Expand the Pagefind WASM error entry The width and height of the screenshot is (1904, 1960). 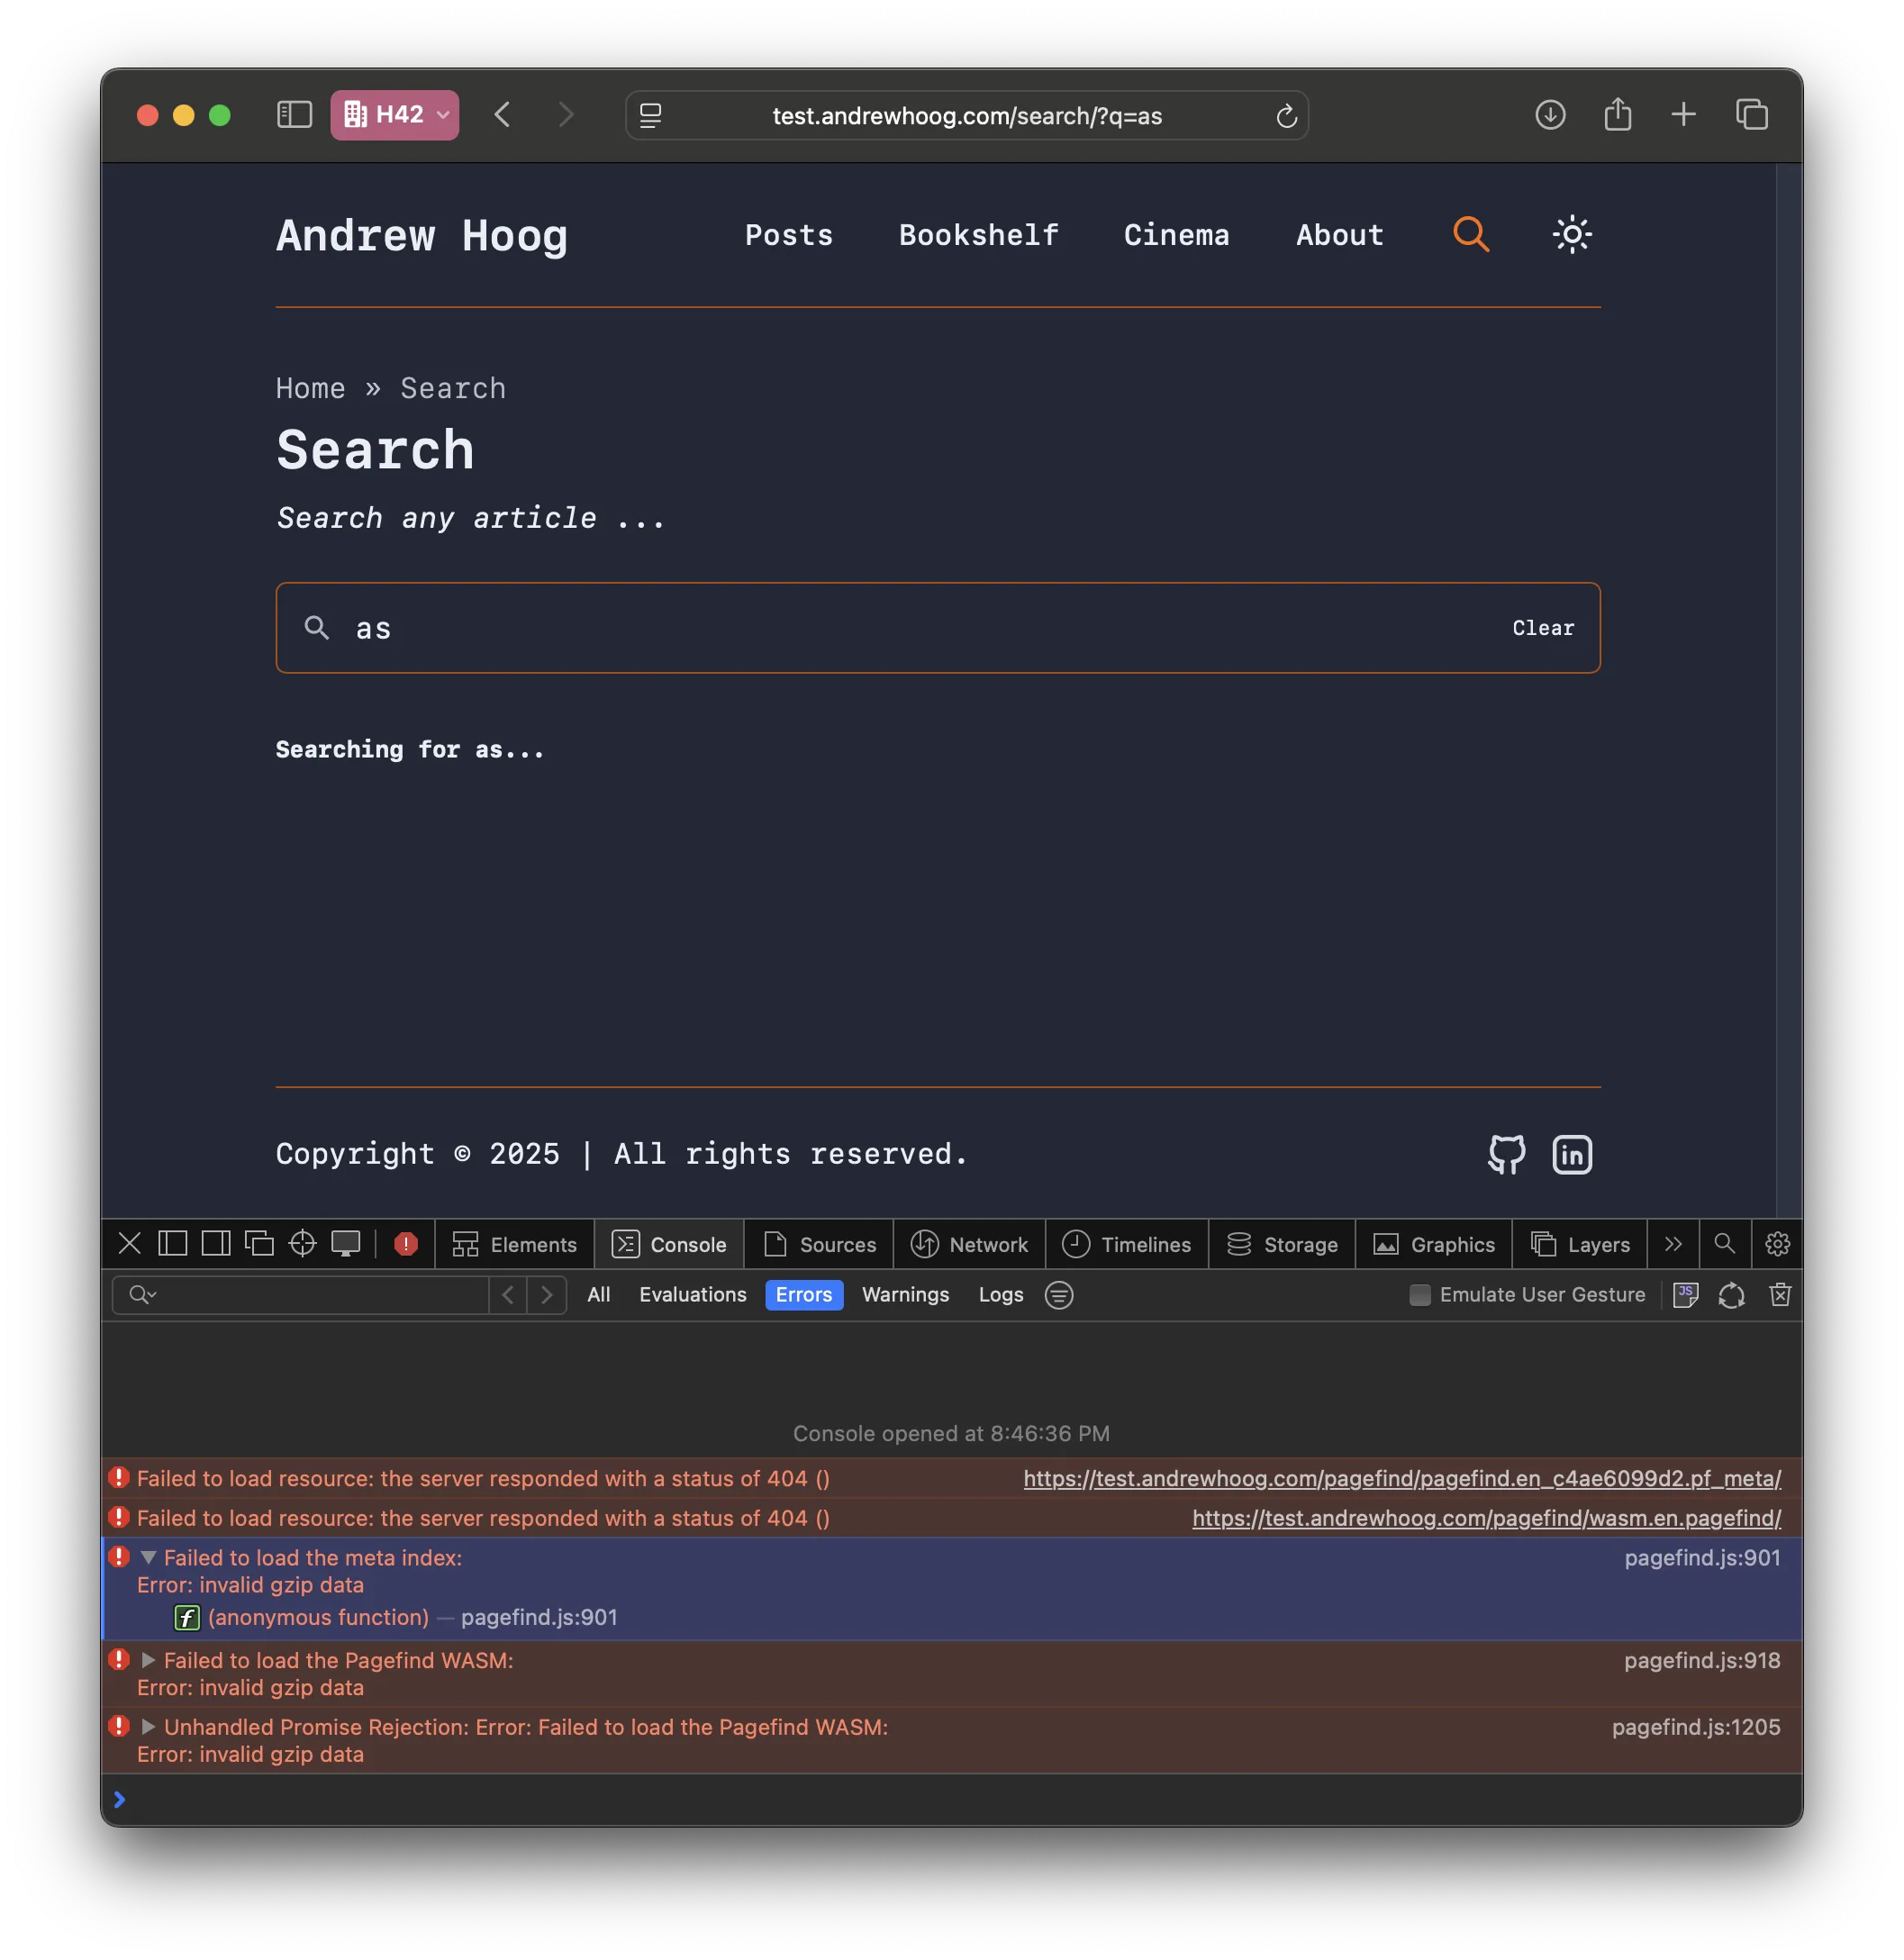(148, 1660)
